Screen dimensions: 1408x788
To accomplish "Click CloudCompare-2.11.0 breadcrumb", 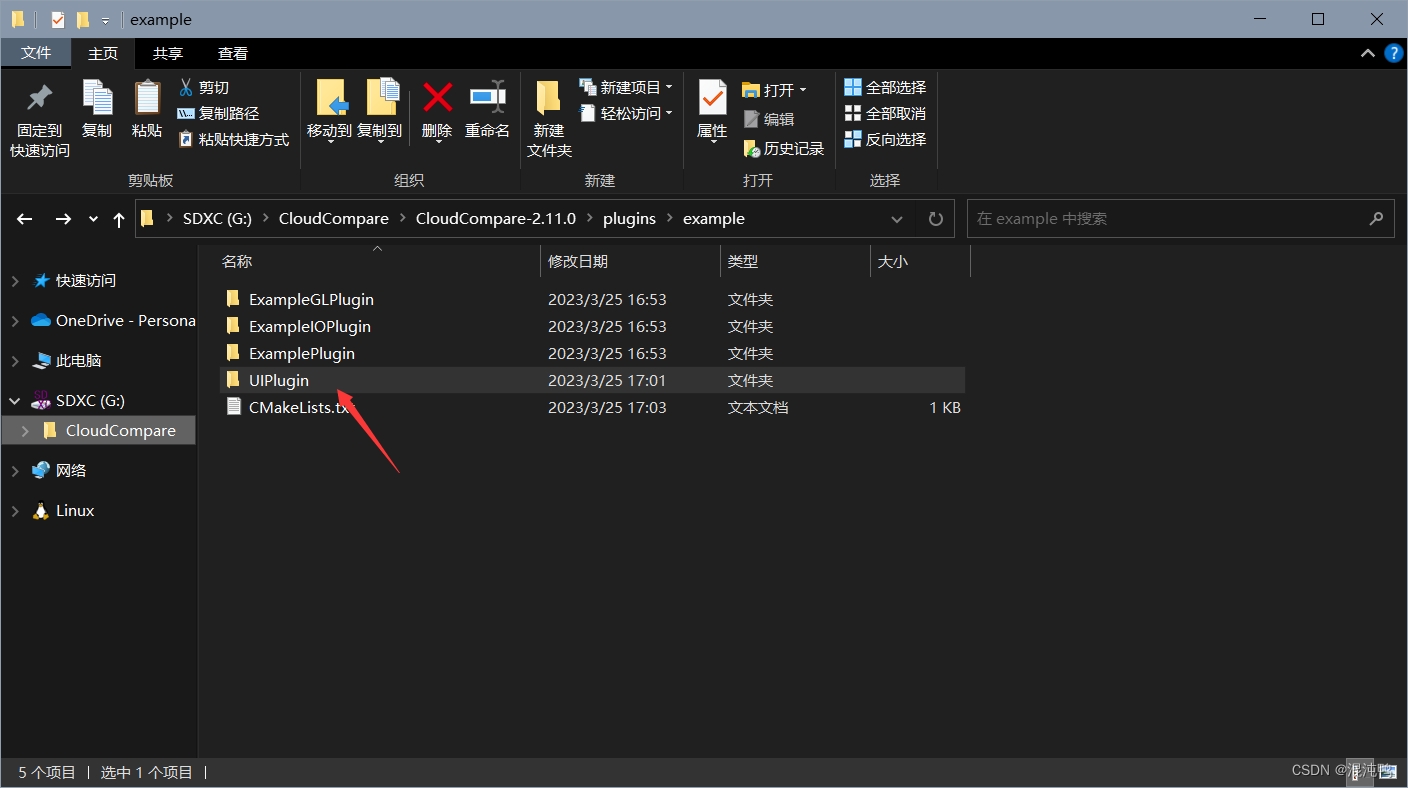I will (496, 218).
